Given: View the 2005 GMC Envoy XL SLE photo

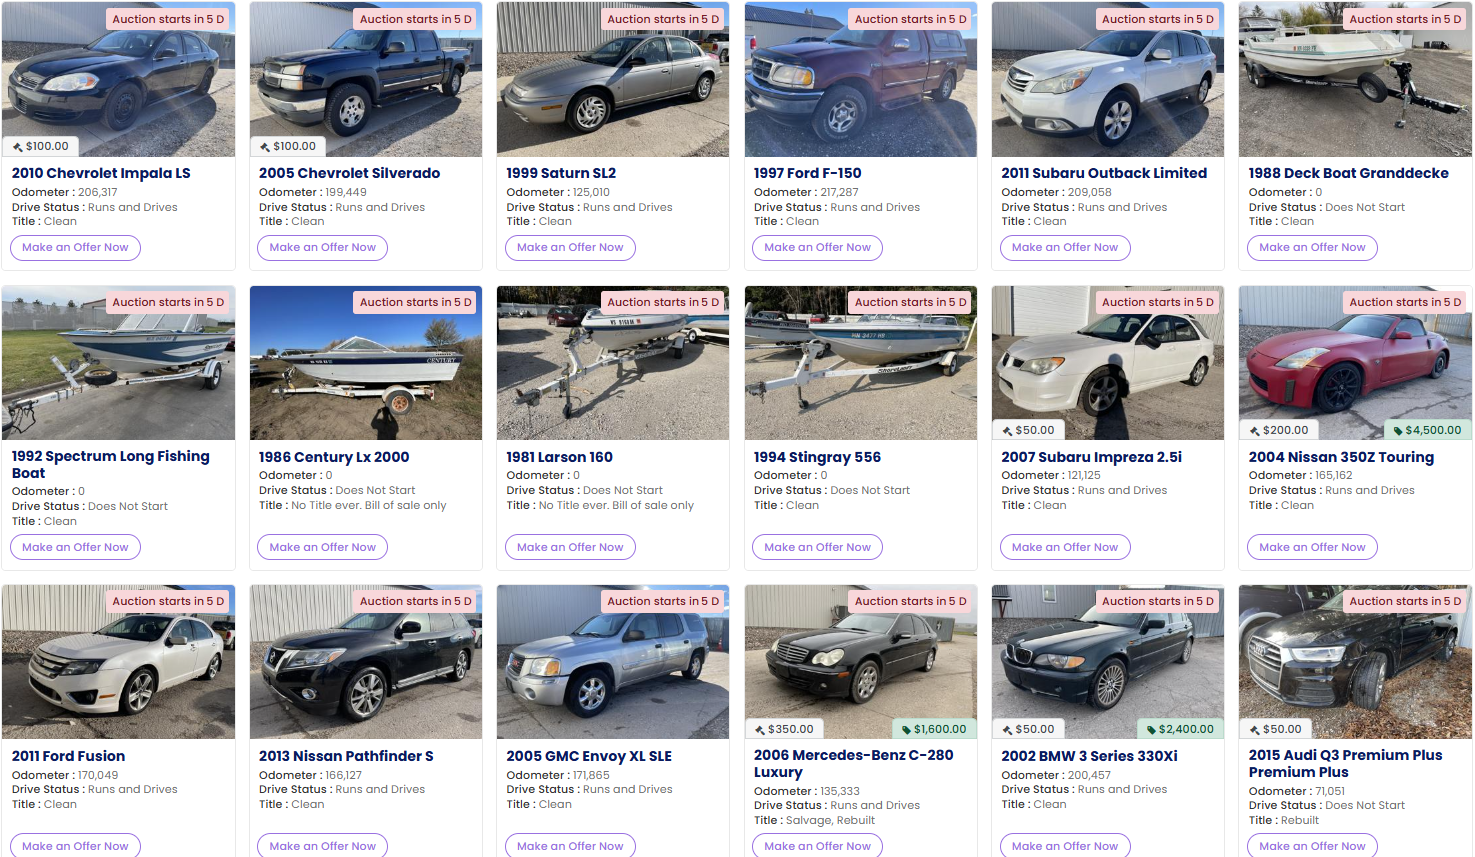Looking at the screenshot, I should coord(613,662).
